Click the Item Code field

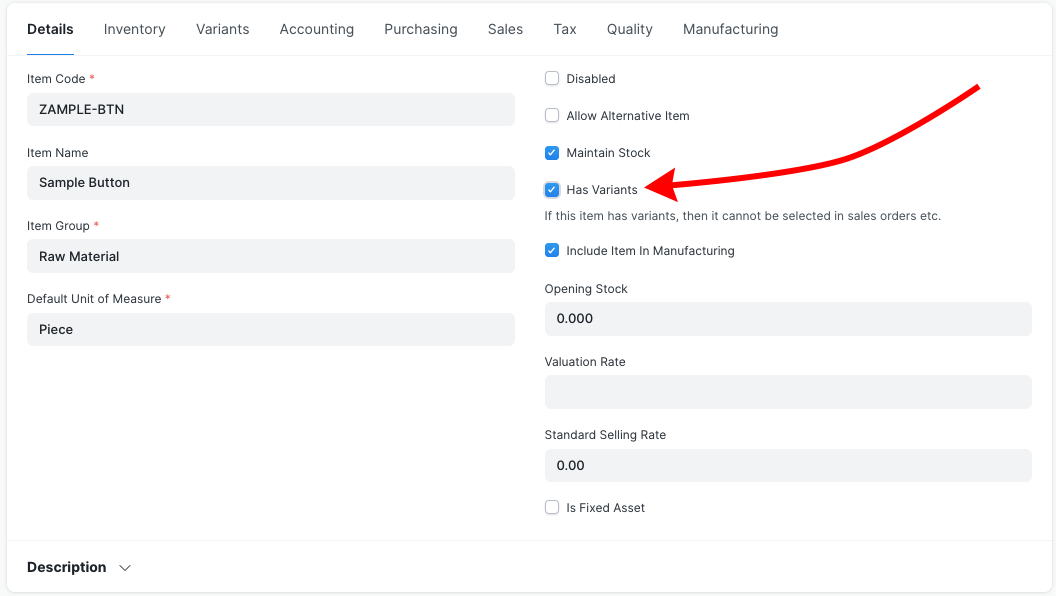click(271, 109)
